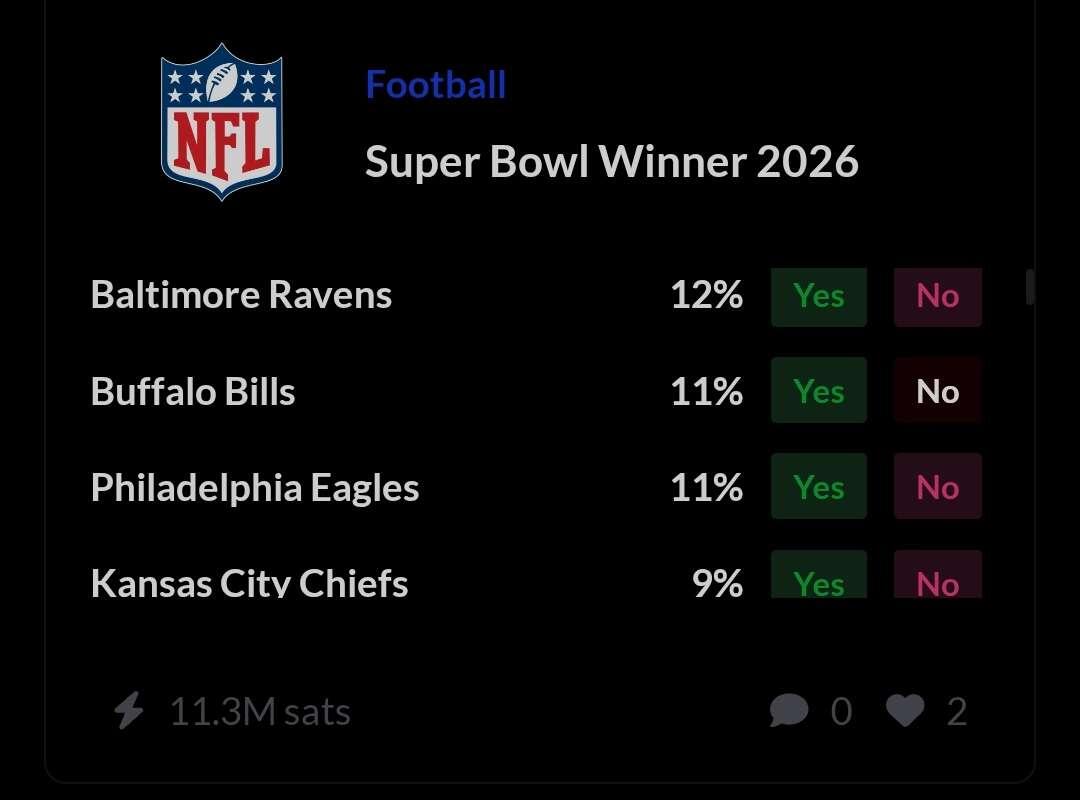Click the lightning bolt sats icon

coord(129,710)
